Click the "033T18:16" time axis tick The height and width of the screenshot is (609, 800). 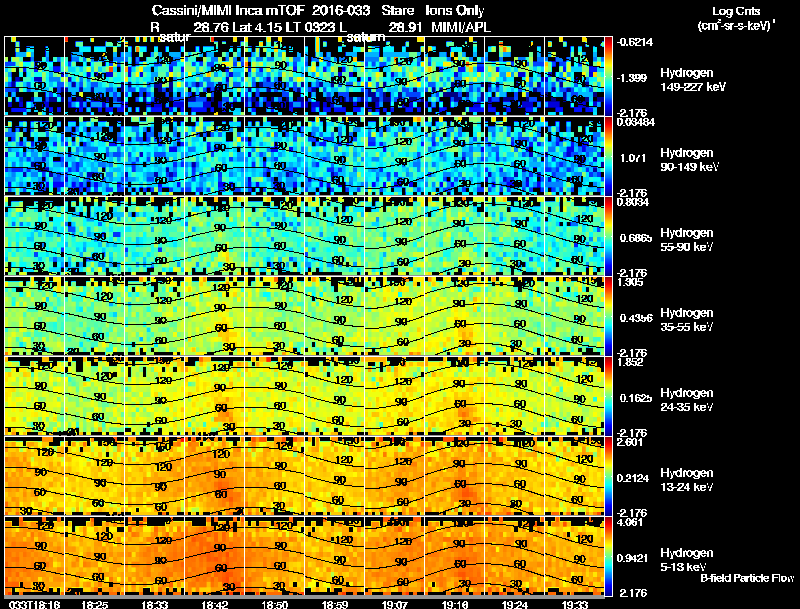tap(35, 604)
